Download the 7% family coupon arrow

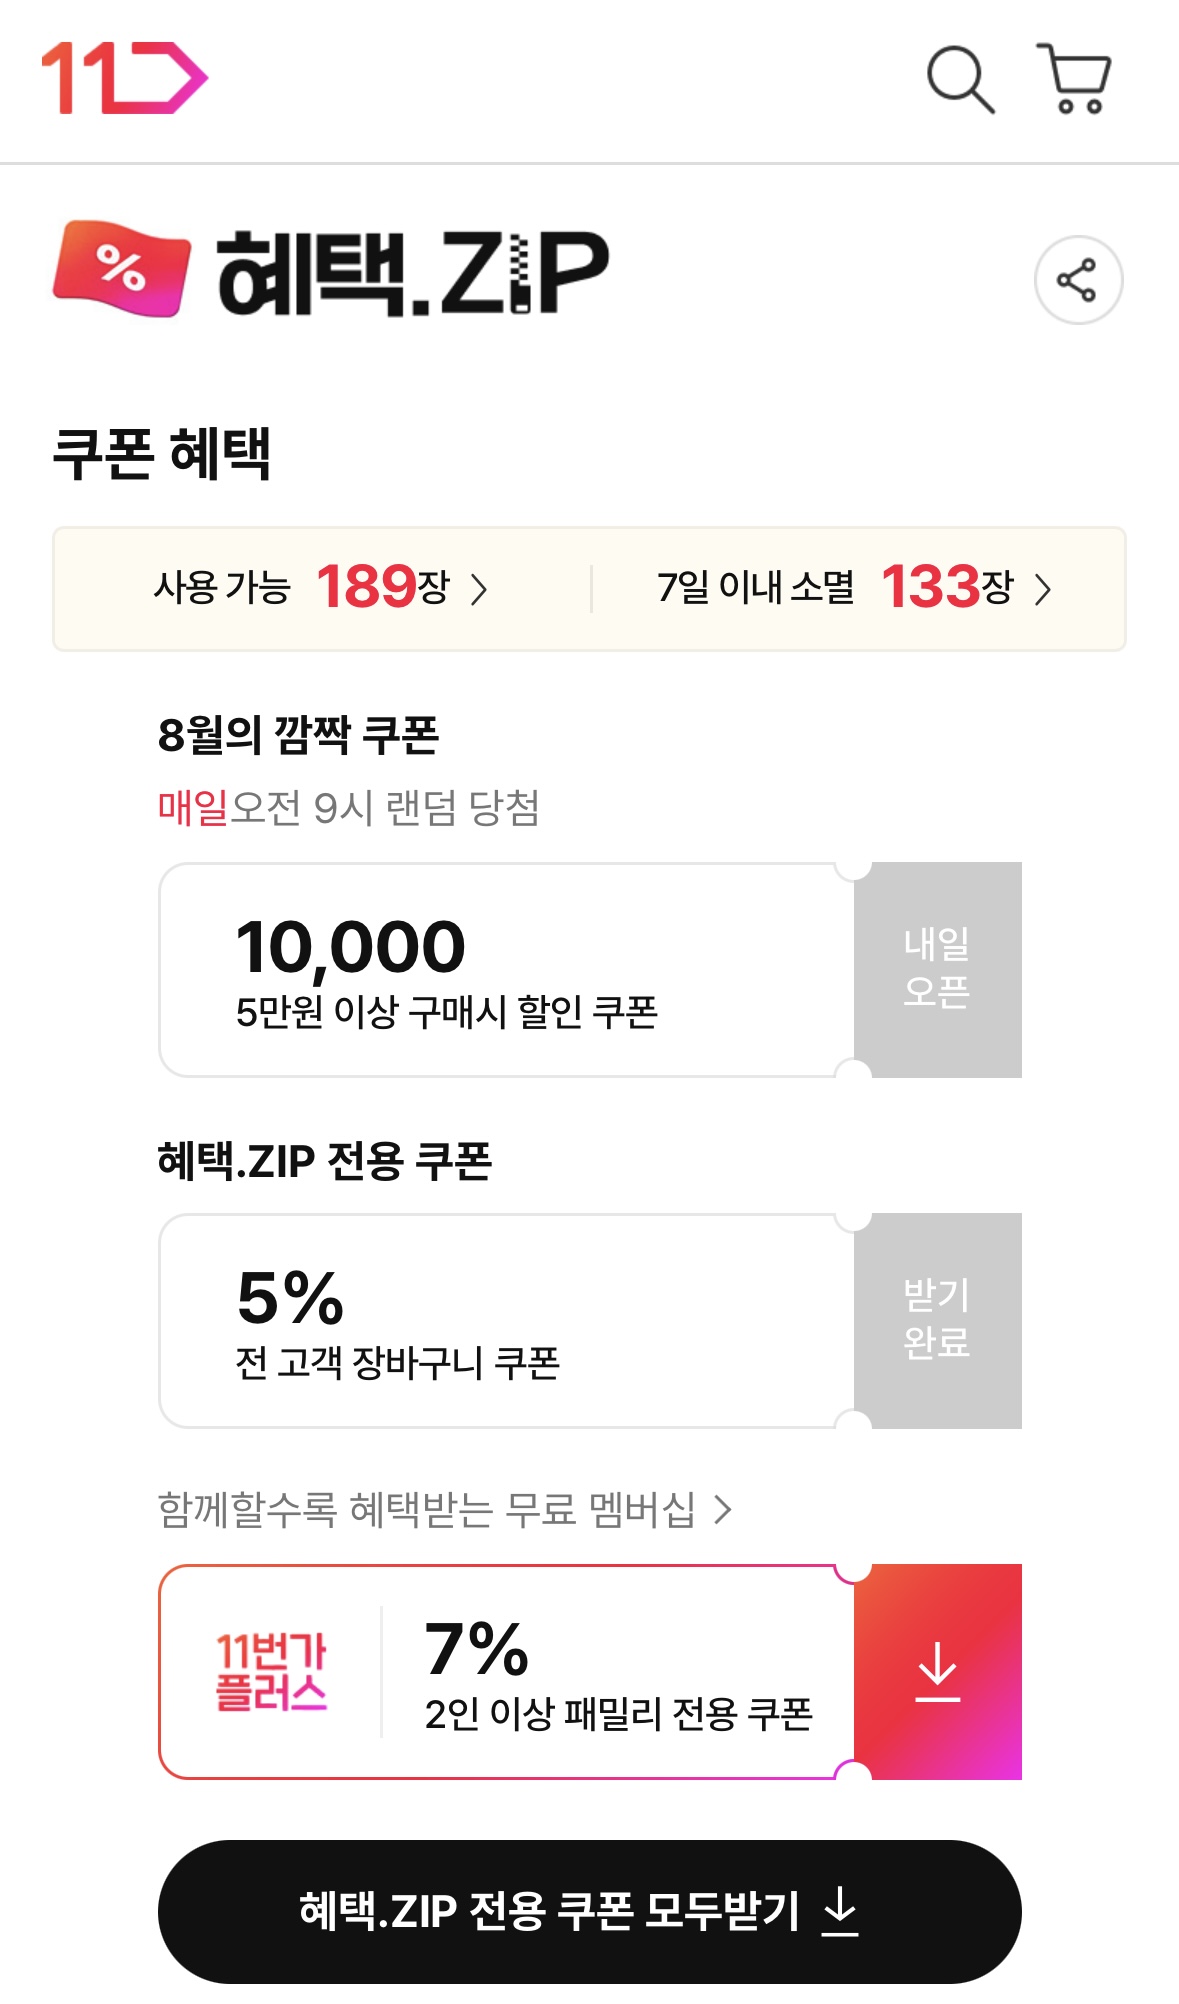point(938,1671)
